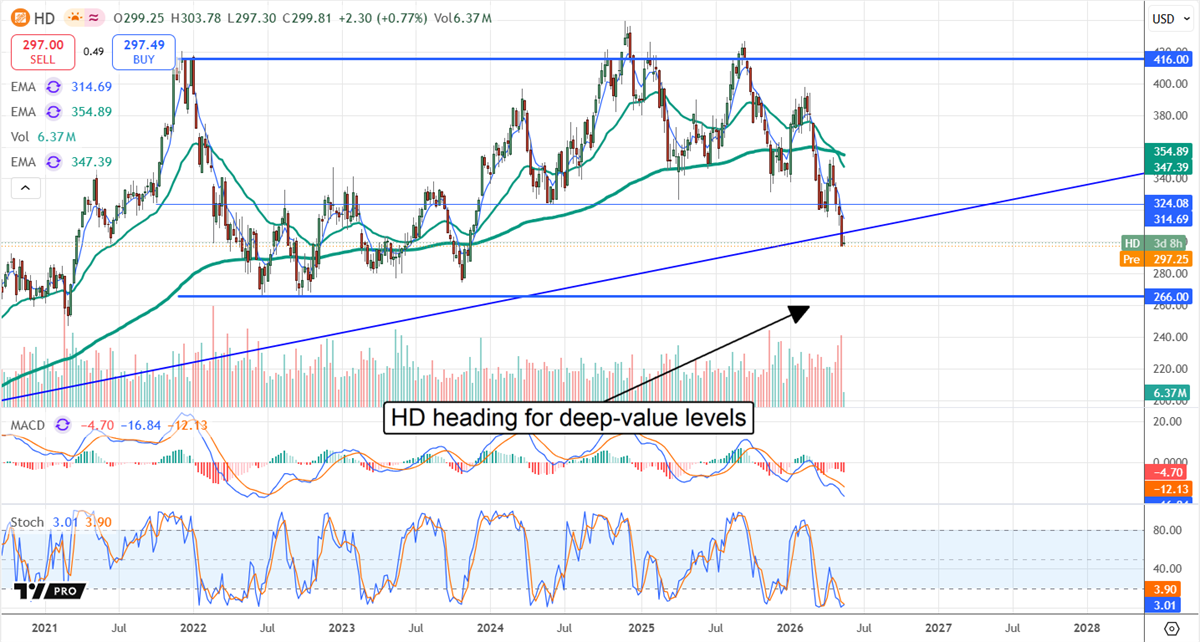Viewport: 1200px width, 642px height.
Task: Click the HD 3d 8h countdown label
Action: 1155,243
